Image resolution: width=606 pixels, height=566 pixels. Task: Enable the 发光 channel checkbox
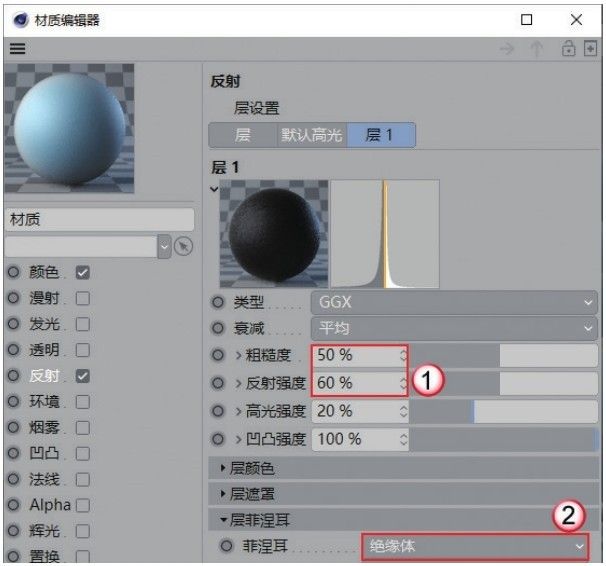83,324
